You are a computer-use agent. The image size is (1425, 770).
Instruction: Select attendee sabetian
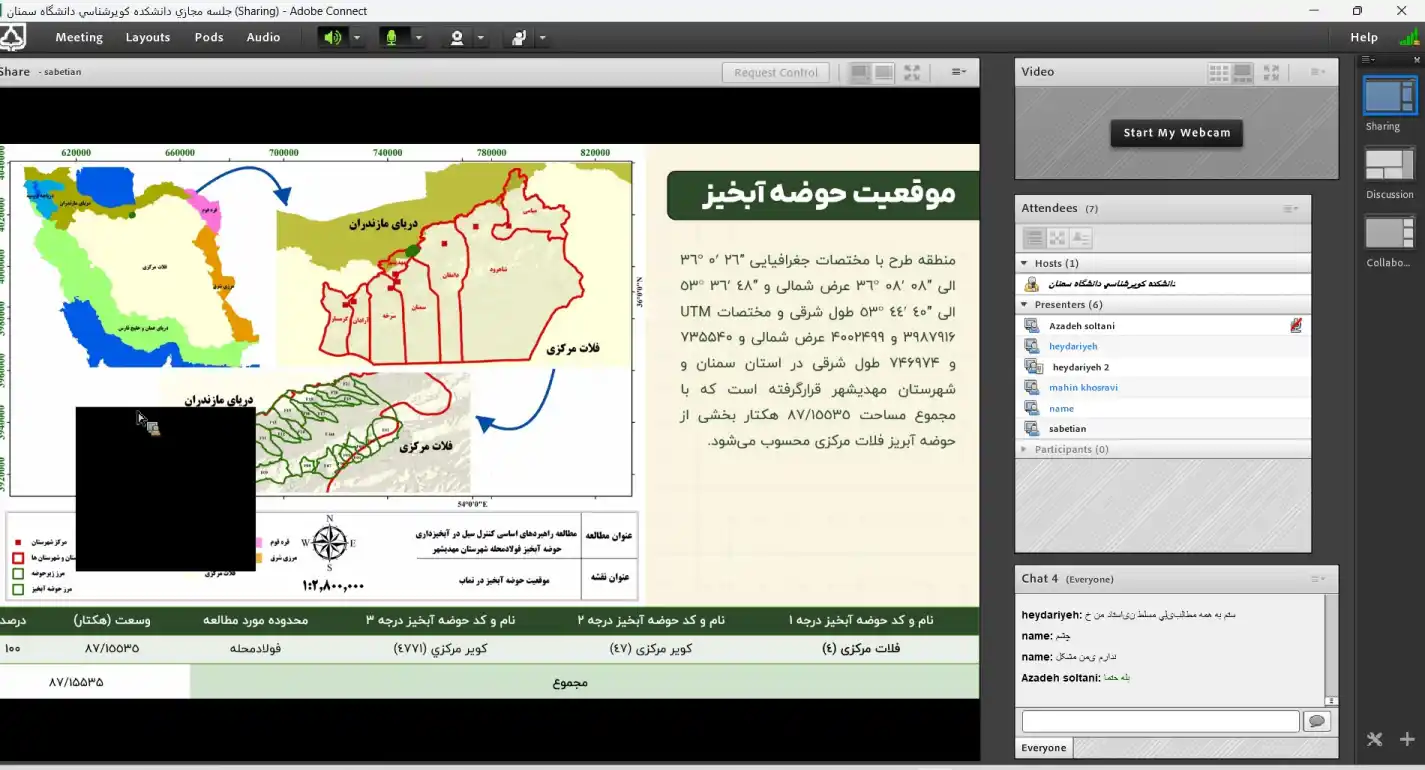tap(1163, 428)
